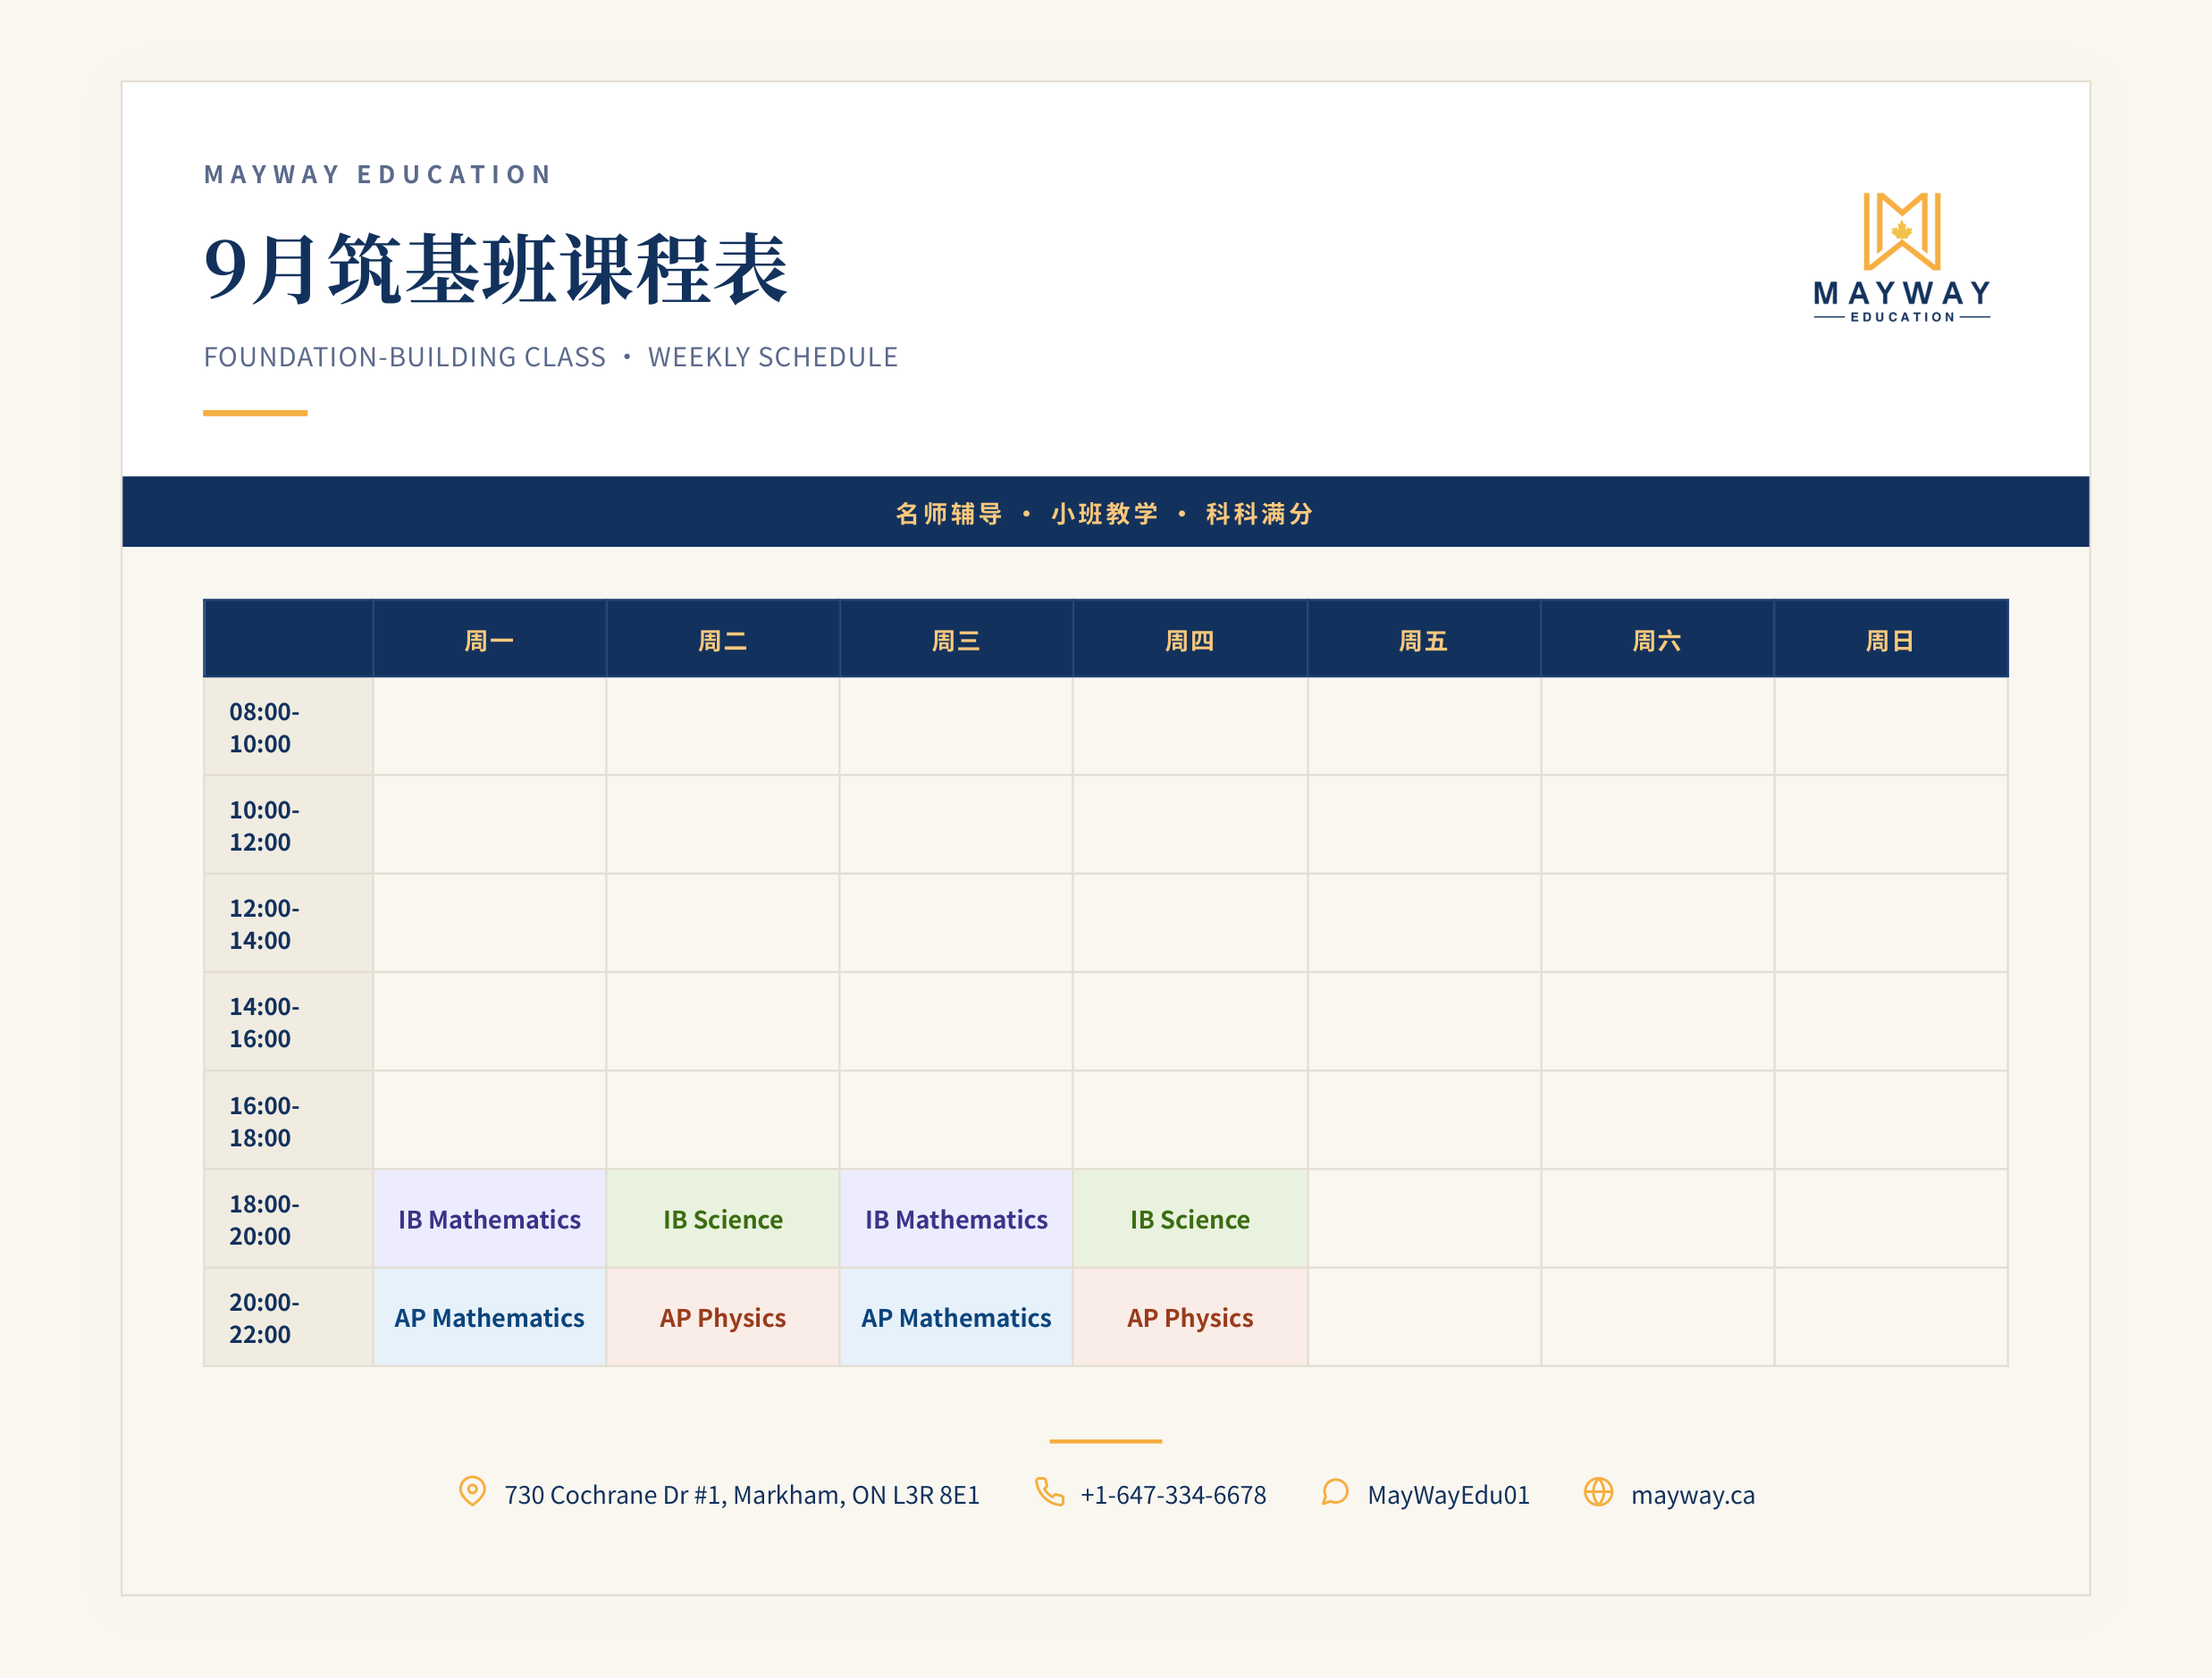Select the 周四 column header

tap(1190, 640)
